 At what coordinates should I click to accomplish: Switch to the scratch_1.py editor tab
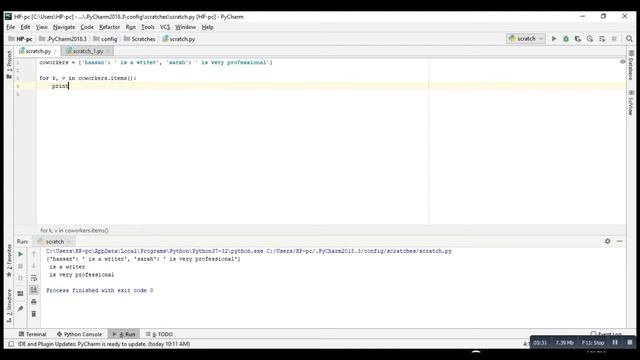coord(88,51)
